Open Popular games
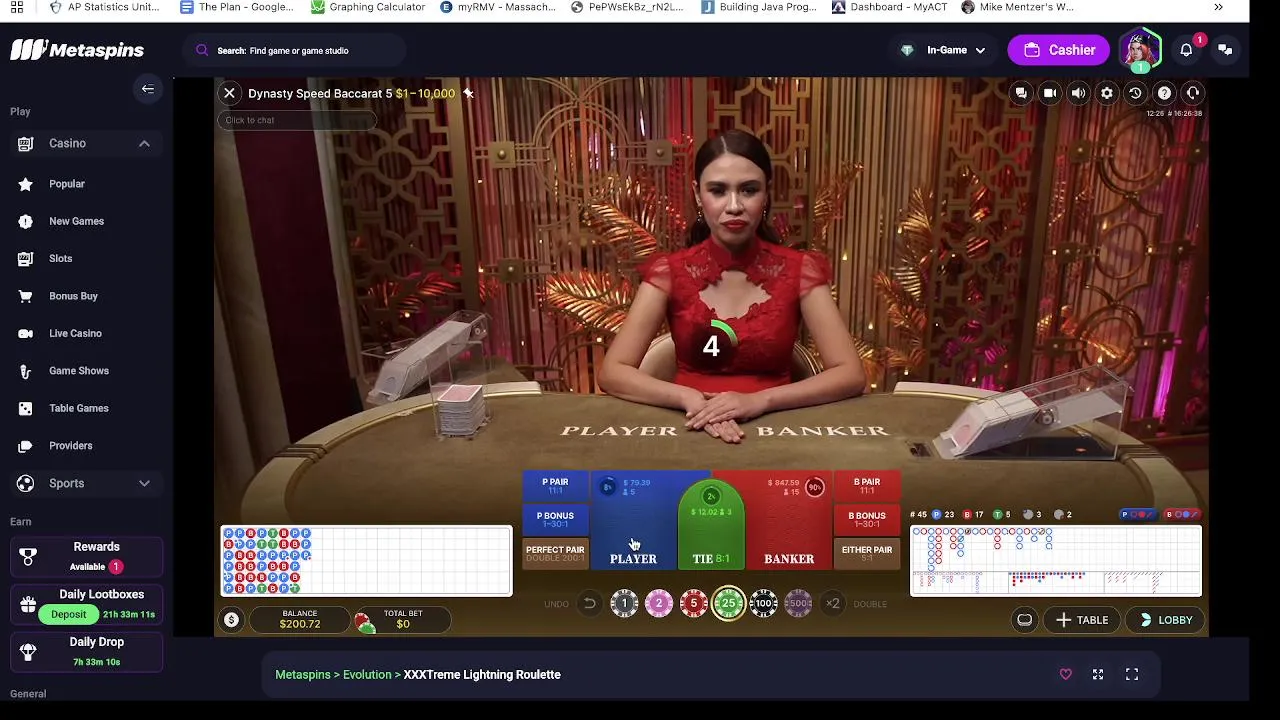 (67, 184)
